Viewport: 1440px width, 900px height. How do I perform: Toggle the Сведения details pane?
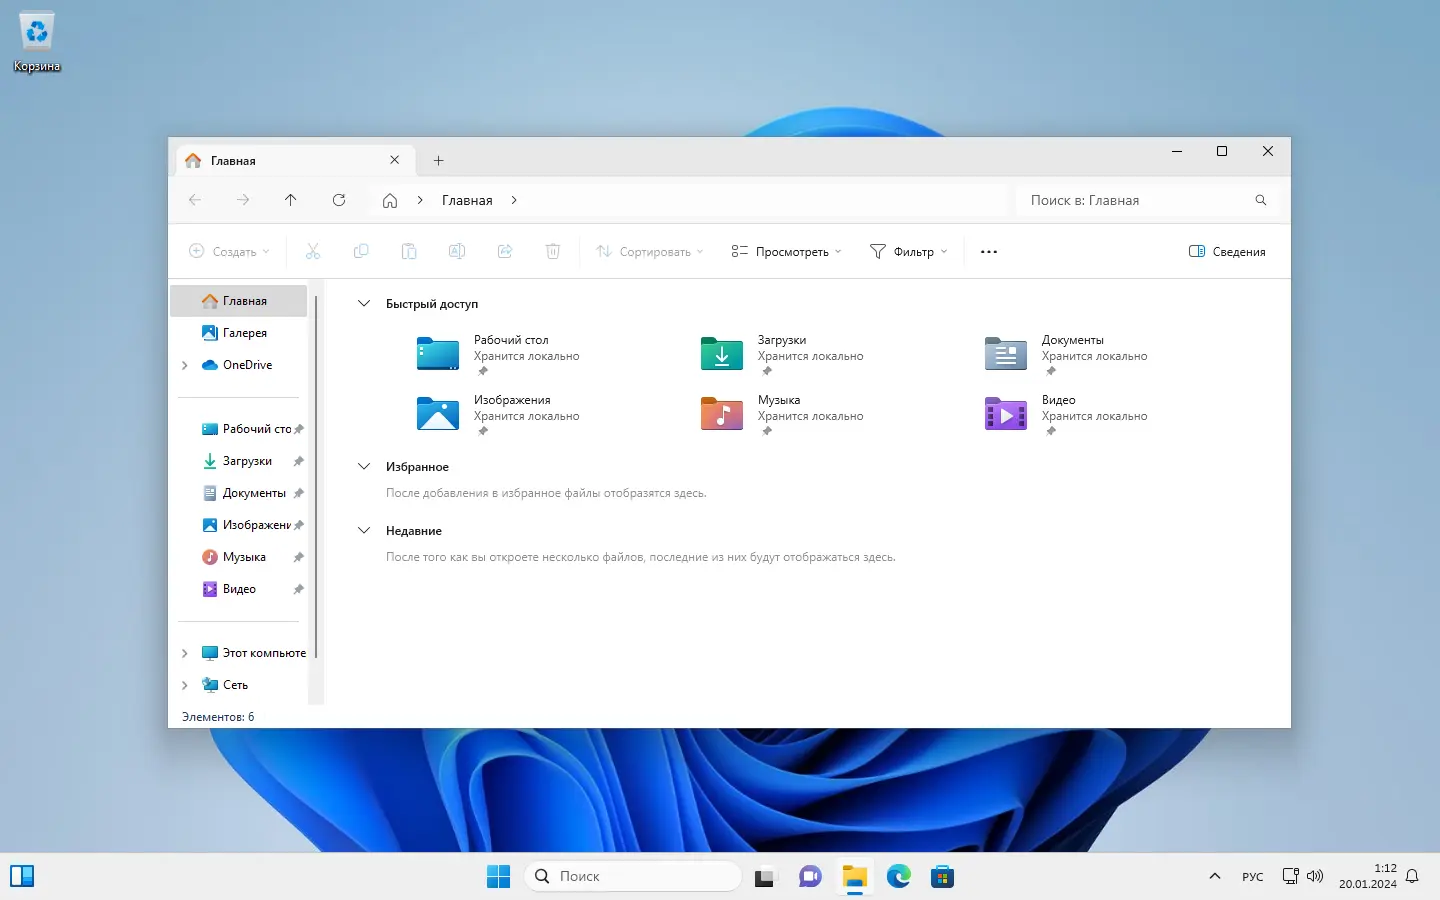tap(1227, 252)
